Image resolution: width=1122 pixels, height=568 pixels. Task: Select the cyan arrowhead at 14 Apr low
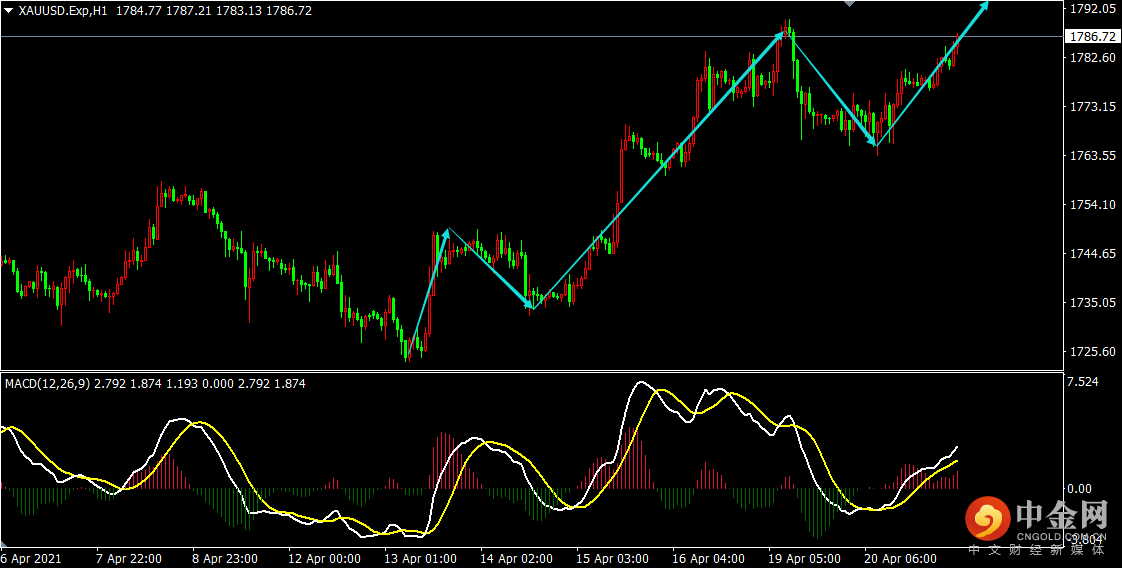pyautogui.click(x=530, y=305)
